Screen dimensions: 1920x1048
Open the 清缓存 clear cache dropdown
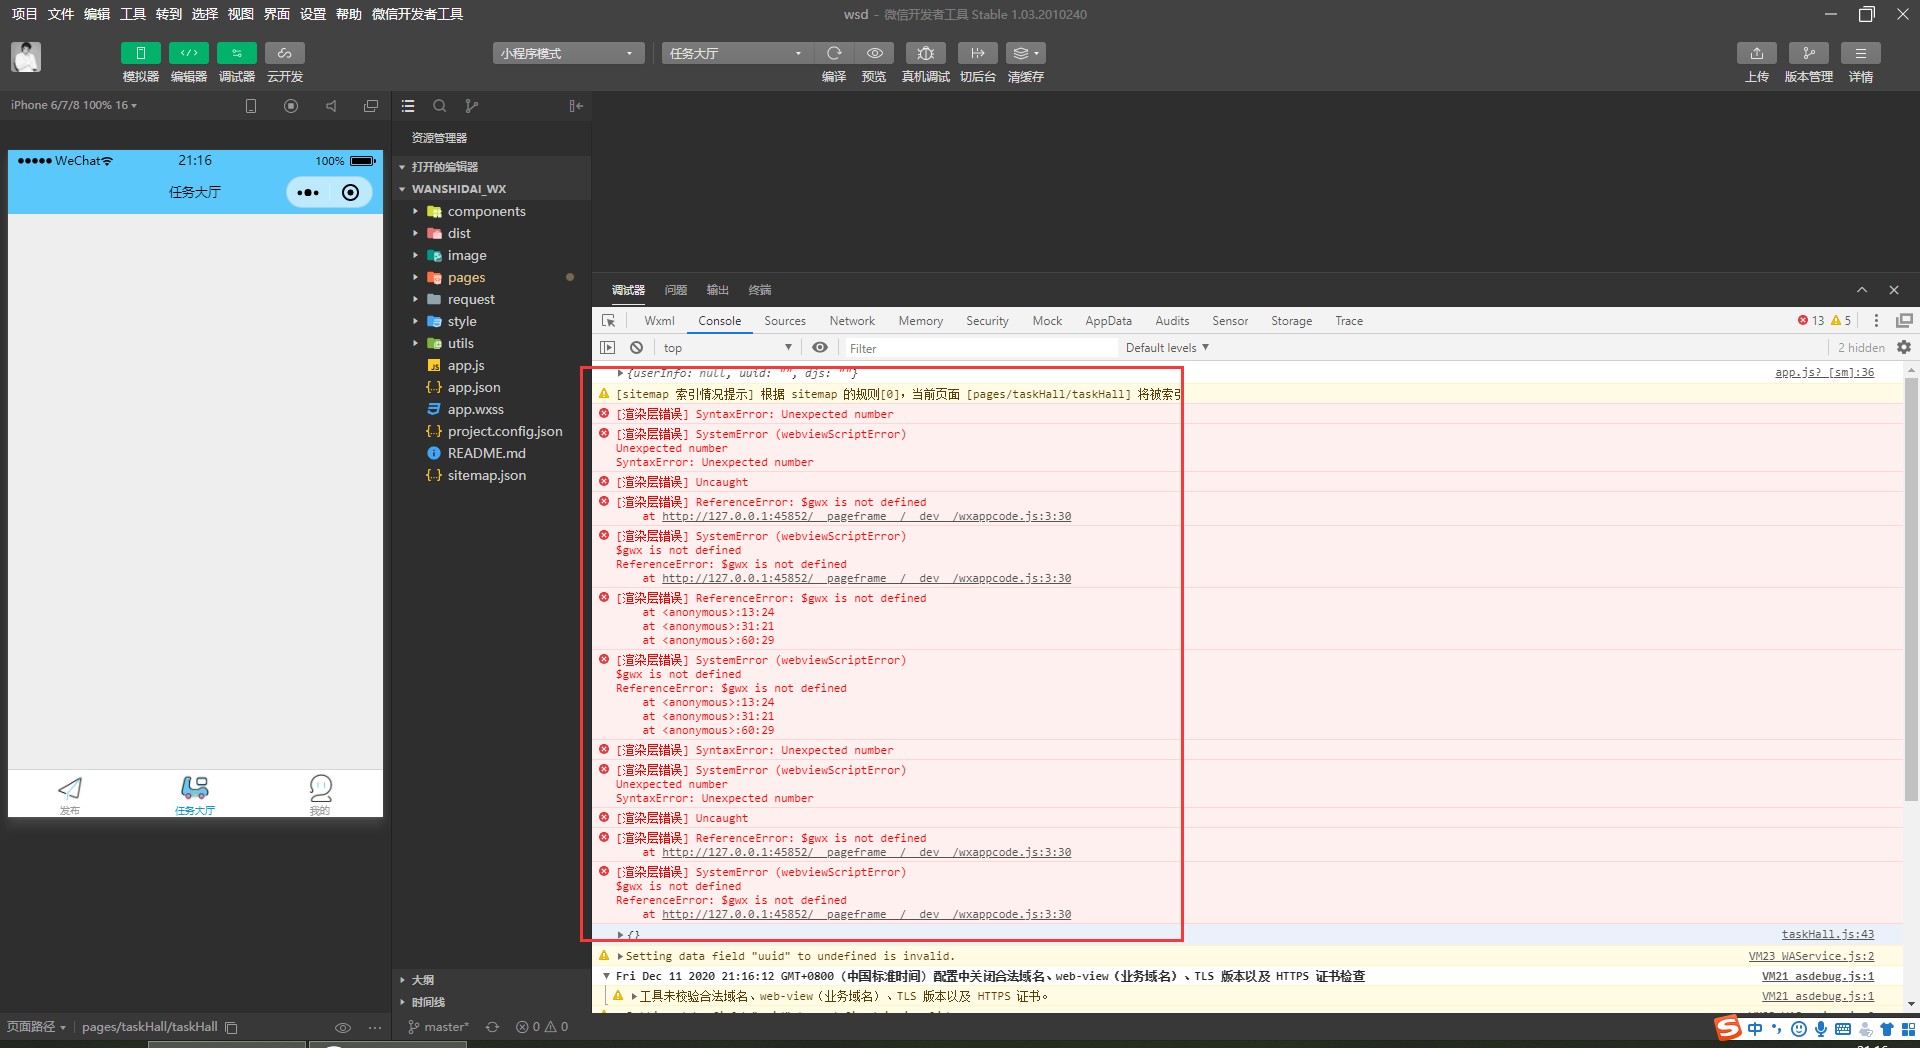point(1026,53)
